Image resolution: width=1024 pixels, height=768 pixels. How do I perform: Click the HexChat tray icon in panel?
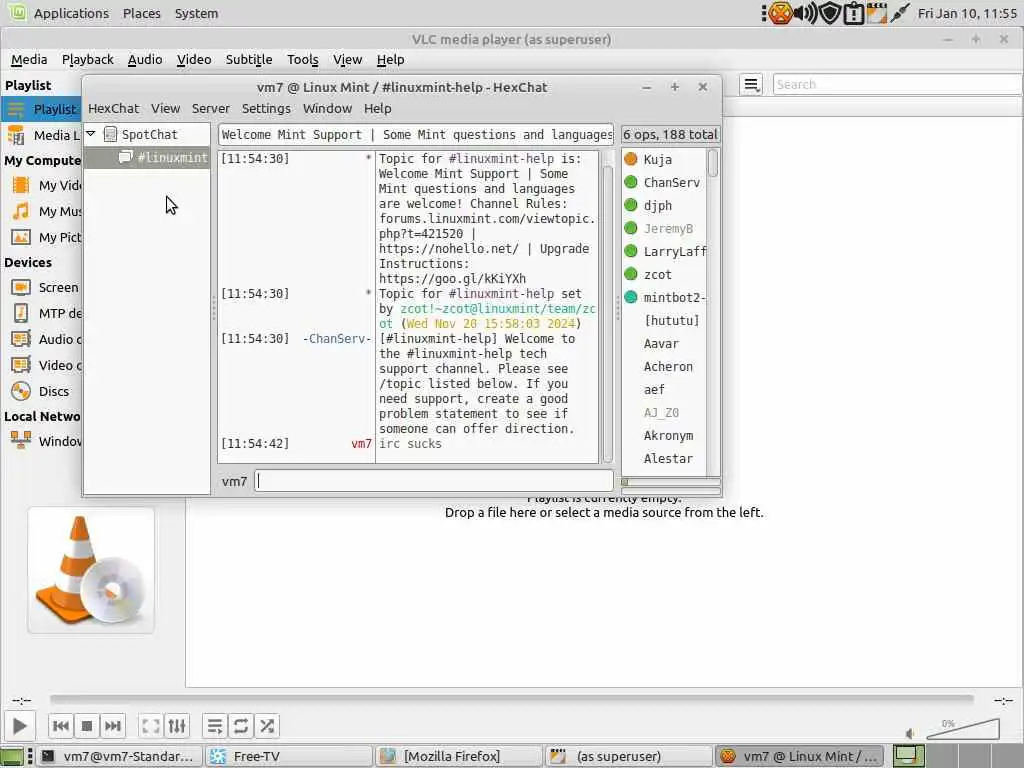click(x=780, y=13)
